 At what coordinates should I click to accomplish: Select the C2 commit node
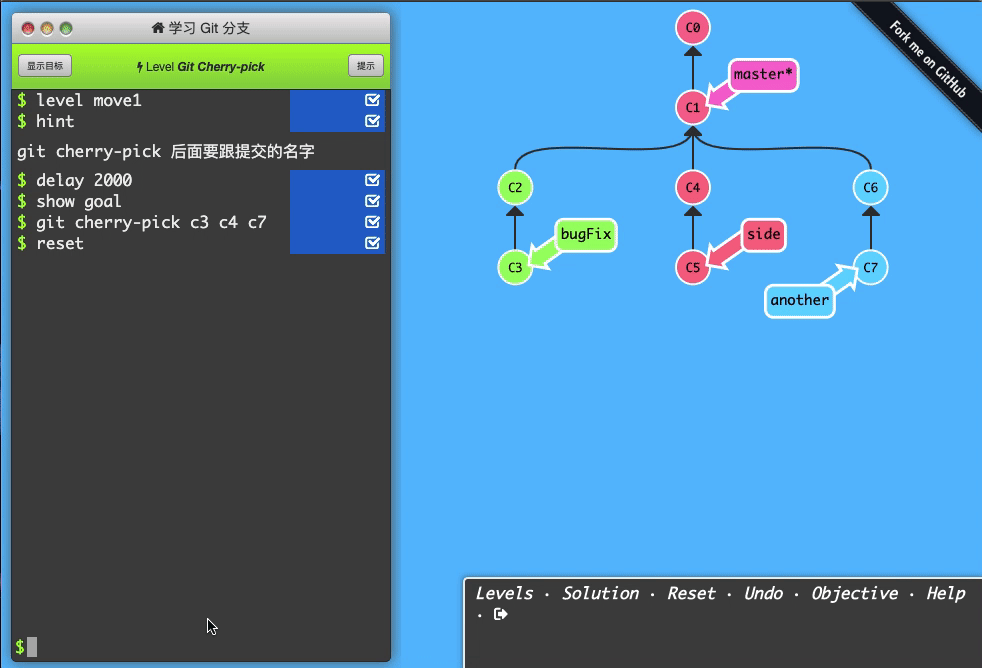click(515, 187)
